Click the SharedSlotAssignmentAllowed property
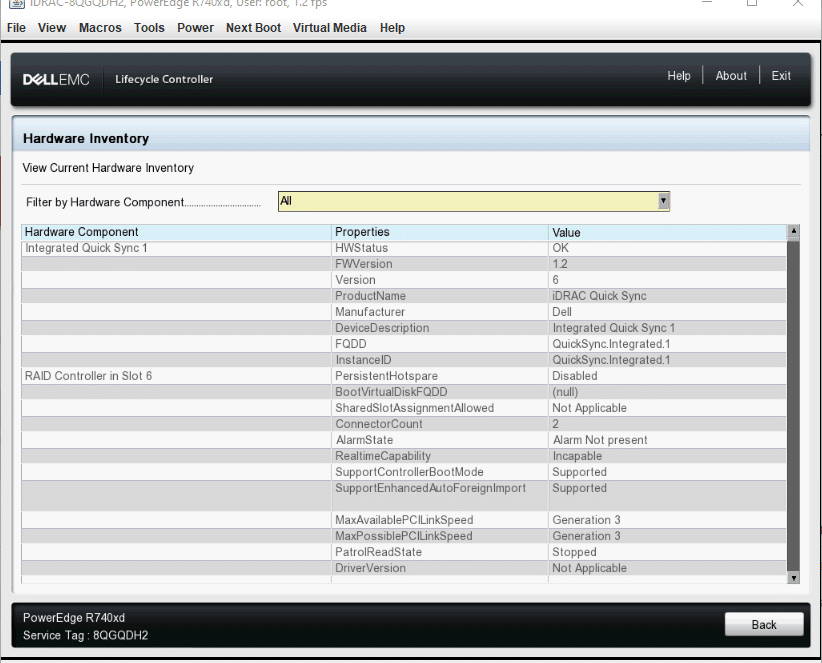Image resolution: width=822 pixels, height=663 pixels. click(415, 408)
